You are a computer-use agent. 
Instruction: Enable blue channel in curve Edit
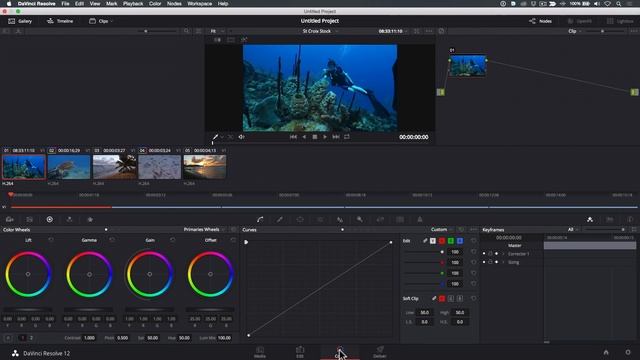[460, 241]
